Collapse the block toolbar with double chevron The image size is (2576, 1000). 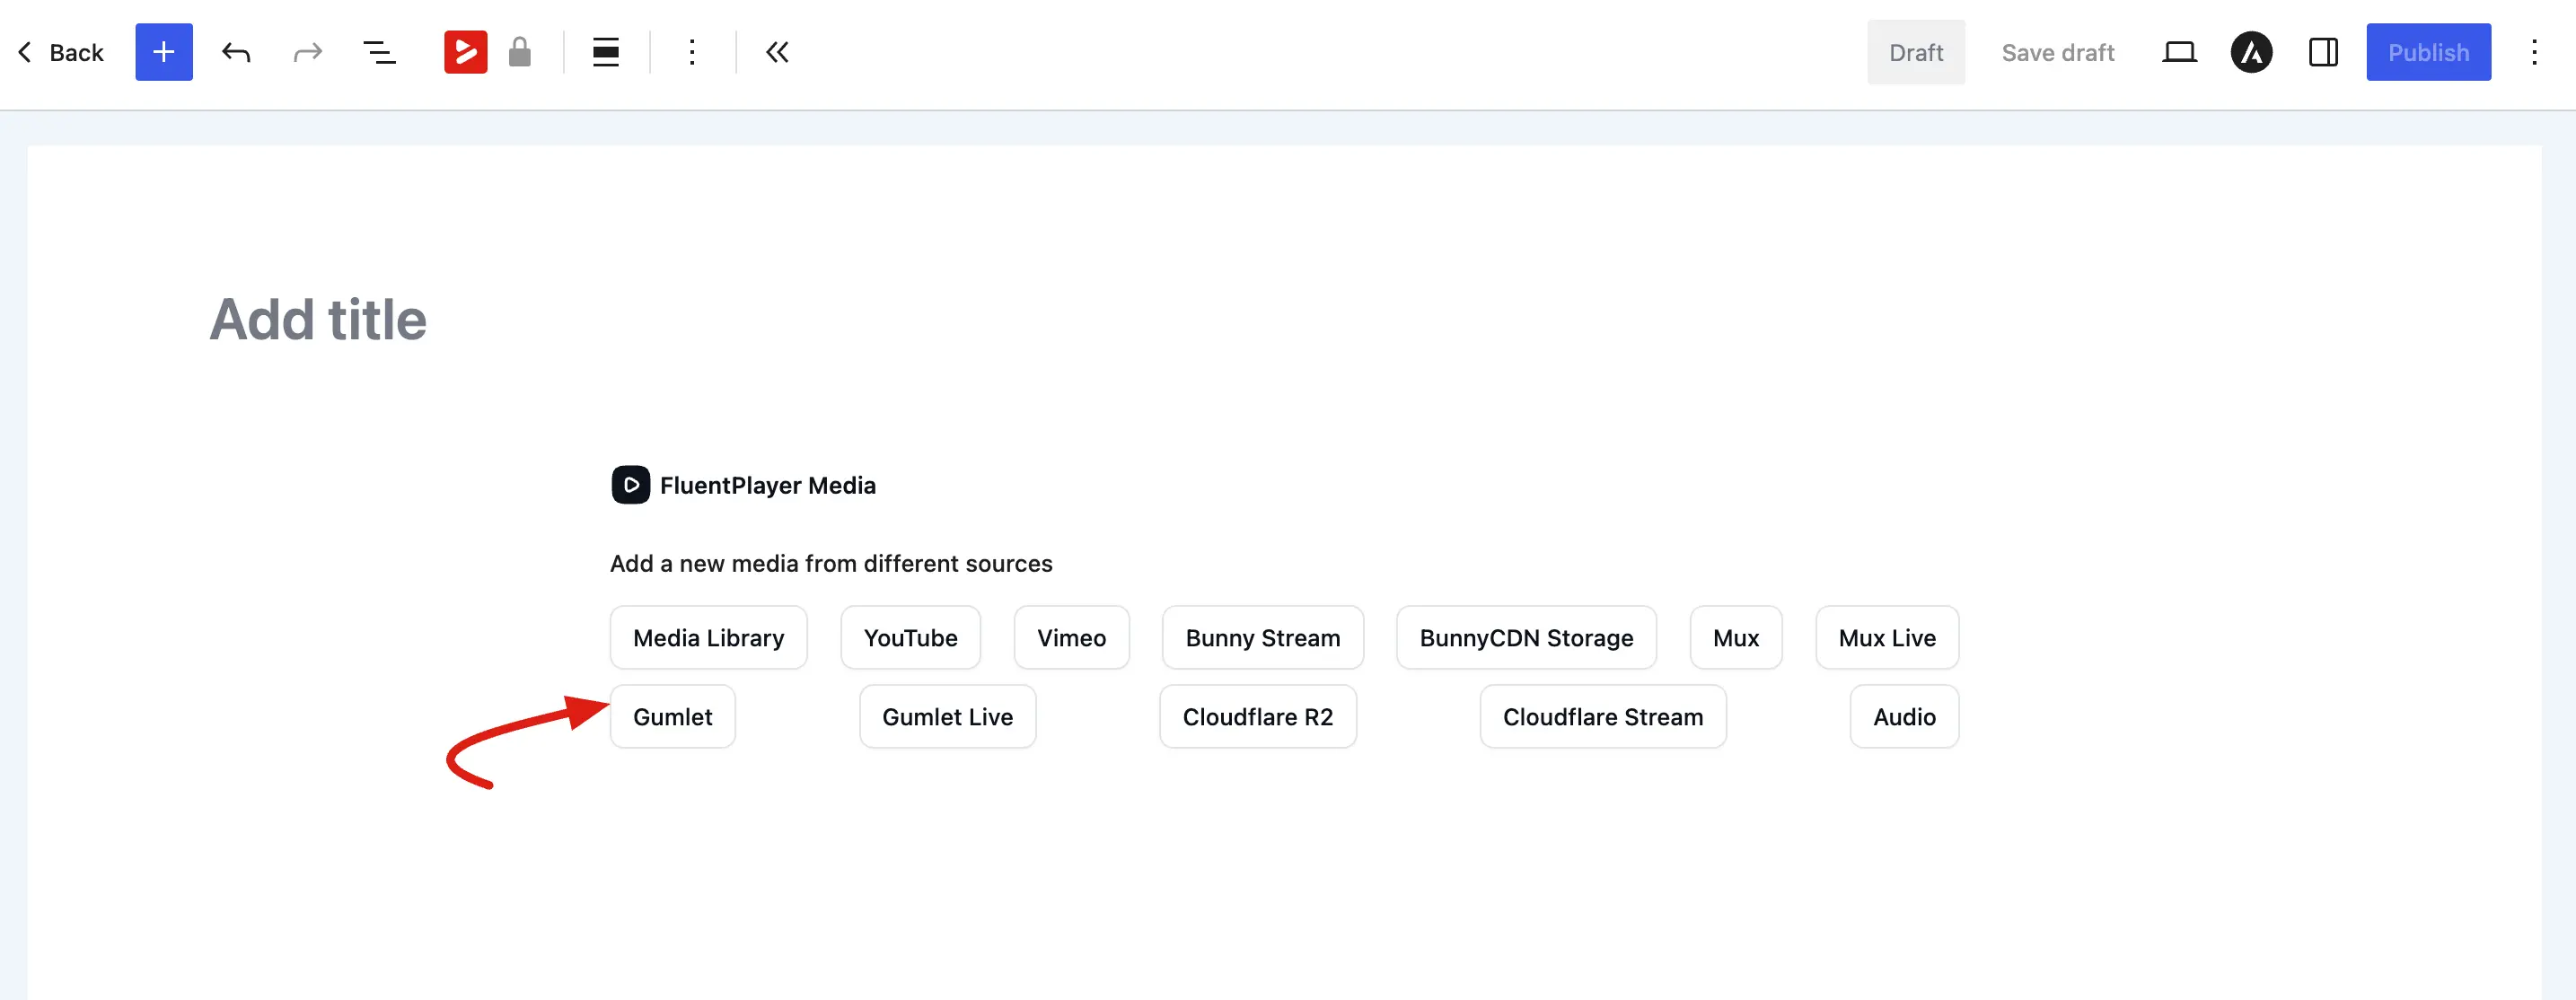click(777, 52)
